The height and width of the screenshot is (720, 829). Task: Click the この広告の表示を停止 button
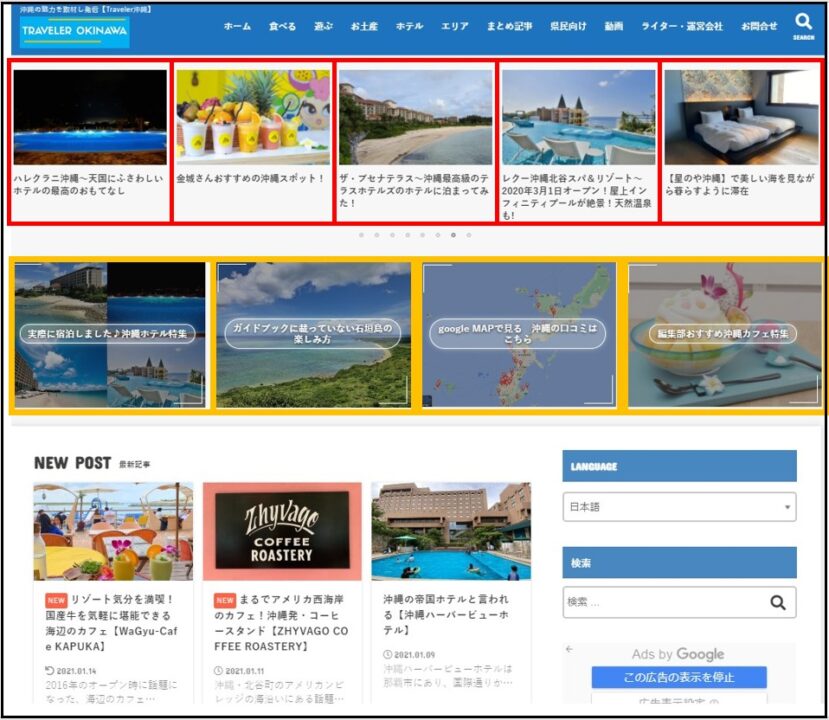(x=679, y=677)
